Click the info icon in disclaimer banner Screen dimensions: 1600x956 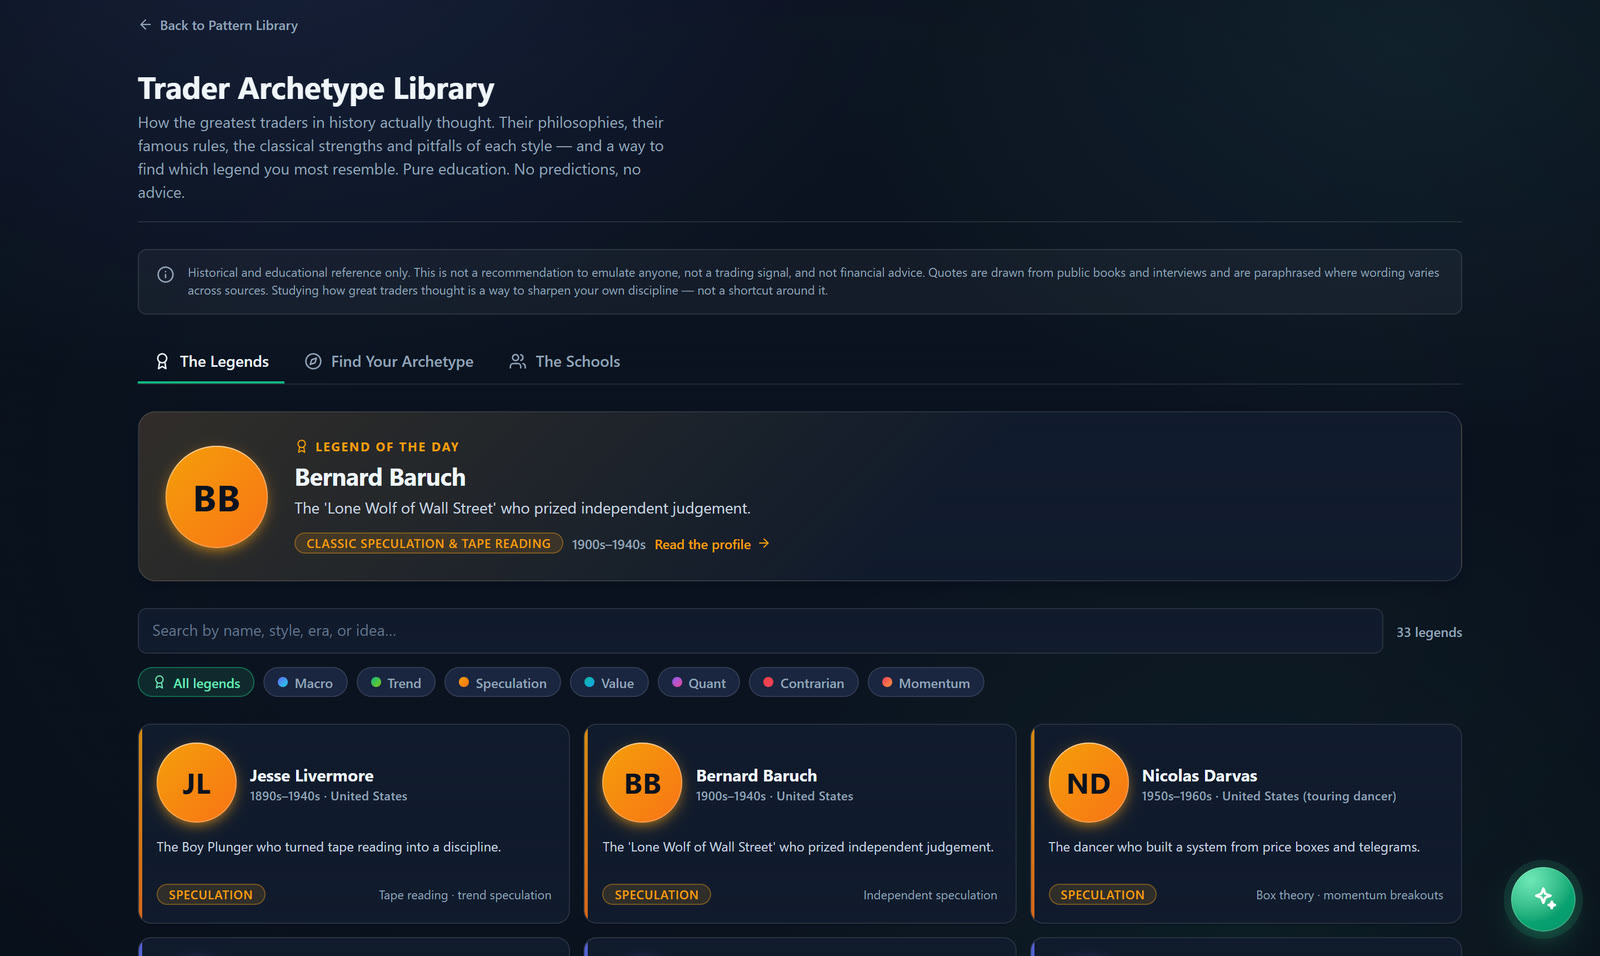[166, 274]
